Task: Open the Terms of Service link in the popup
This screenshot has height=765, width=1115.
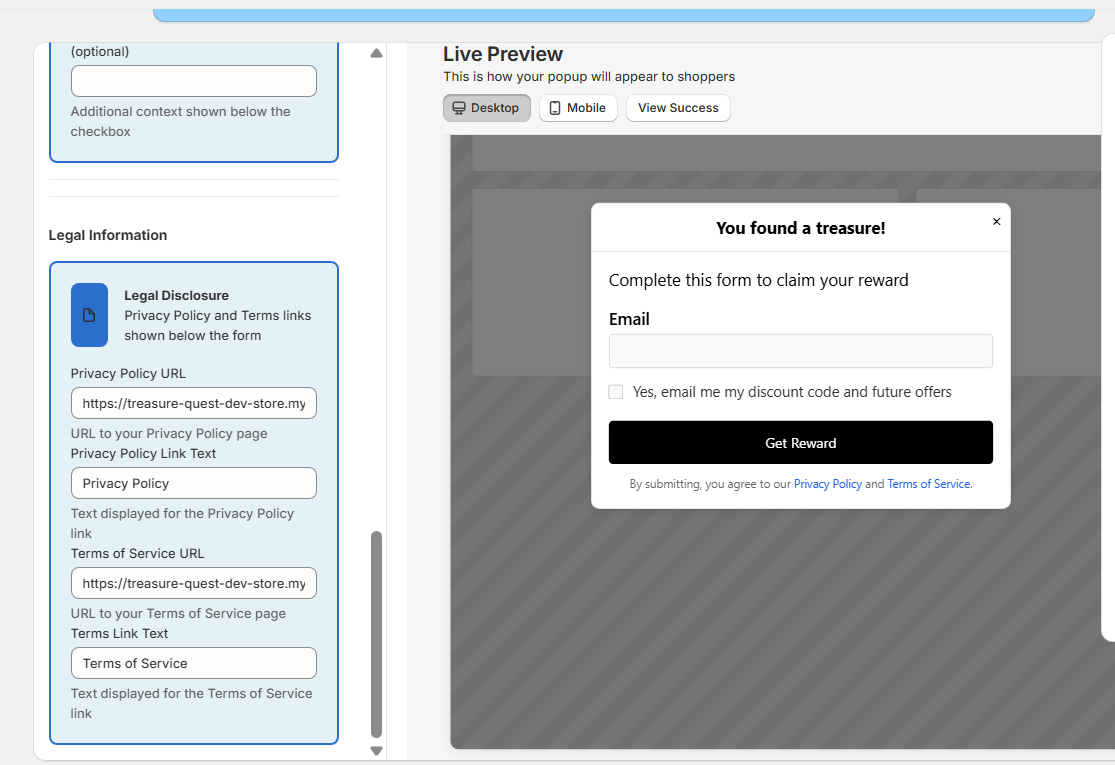Action: [928, 483]
